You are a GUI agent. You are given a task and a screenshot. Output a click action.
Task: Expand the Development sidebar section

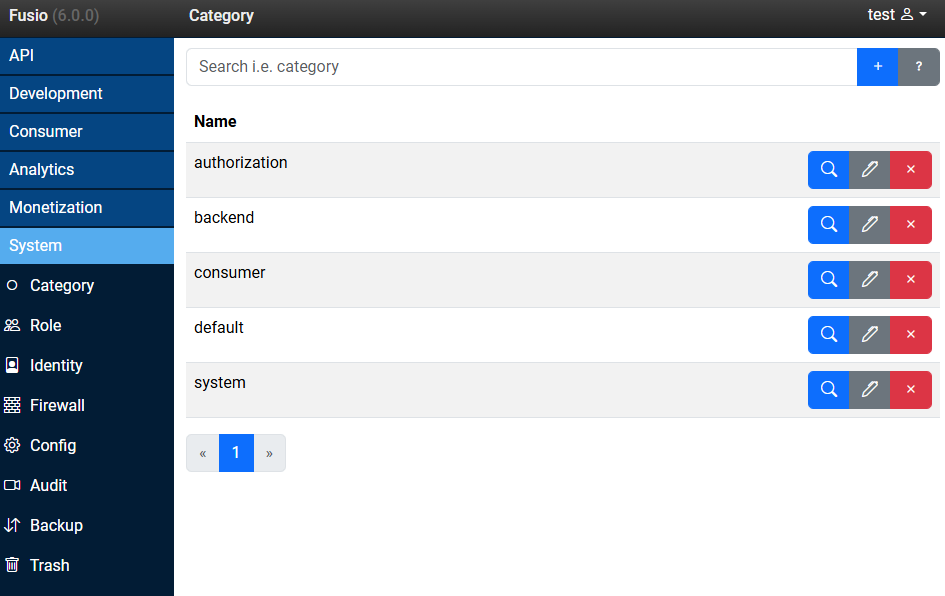pos(87,94)
